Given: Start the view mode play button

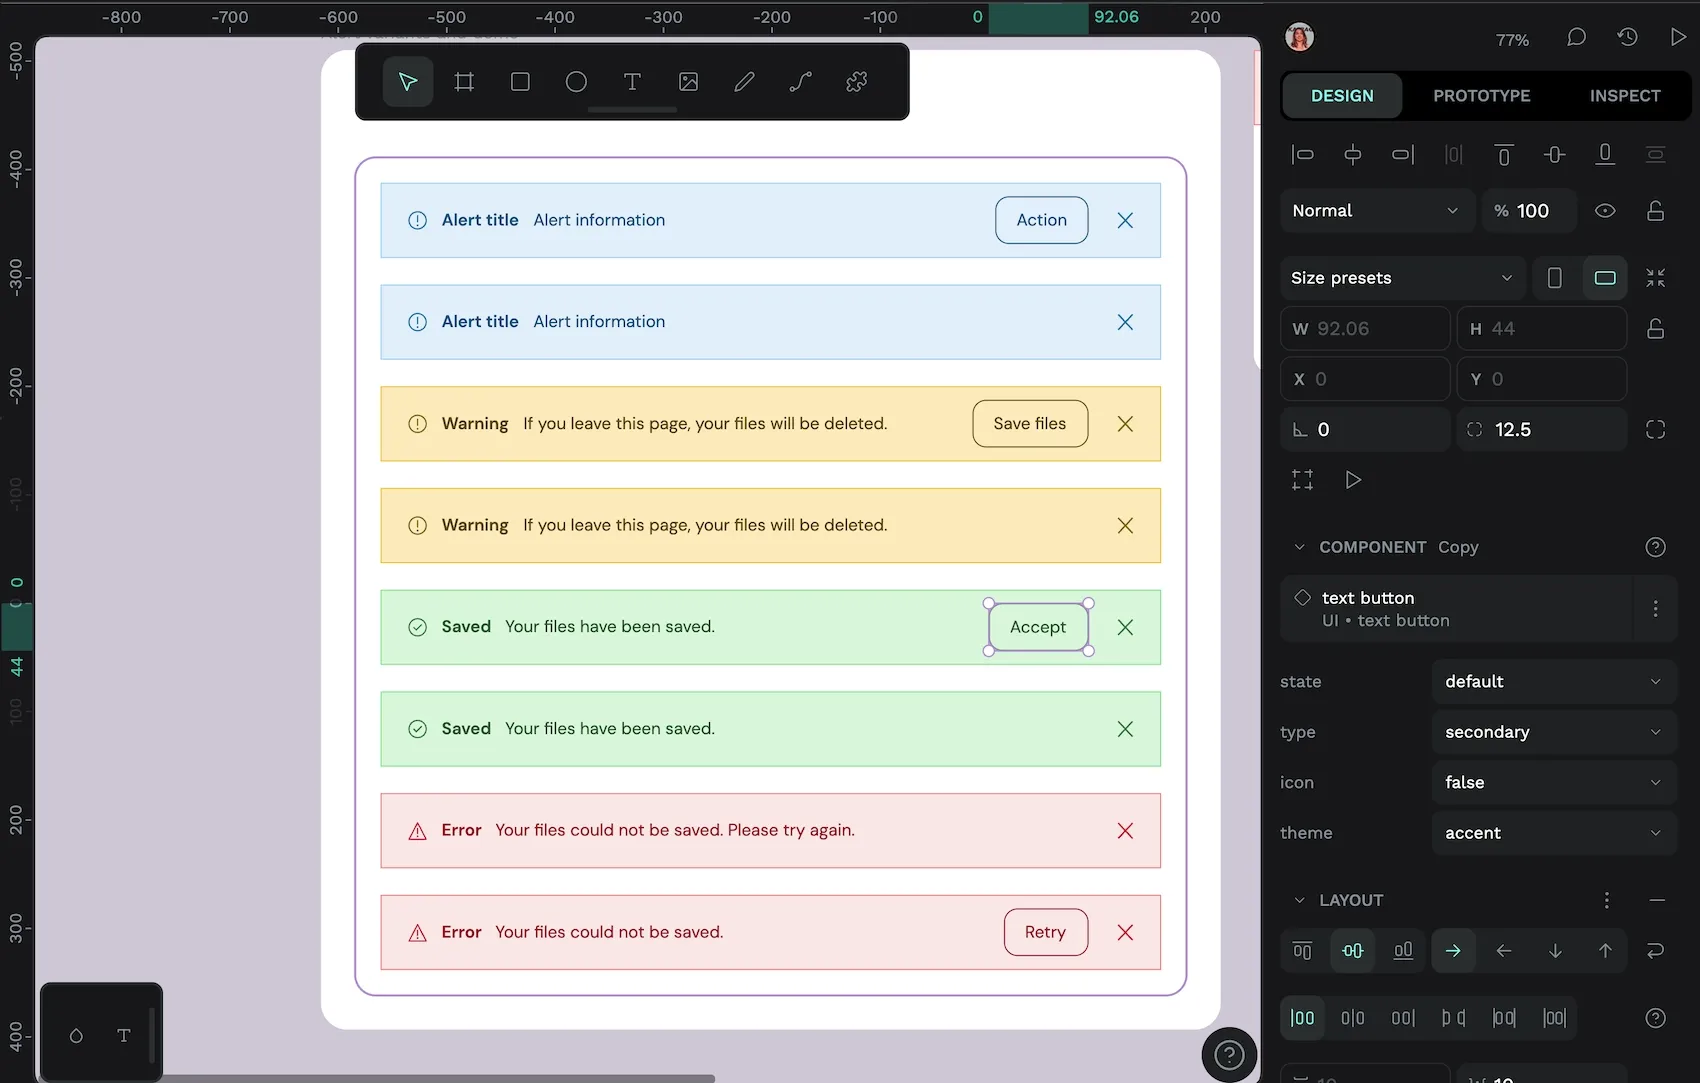Looking at the screenshot, I should [x=1677, y=38].
